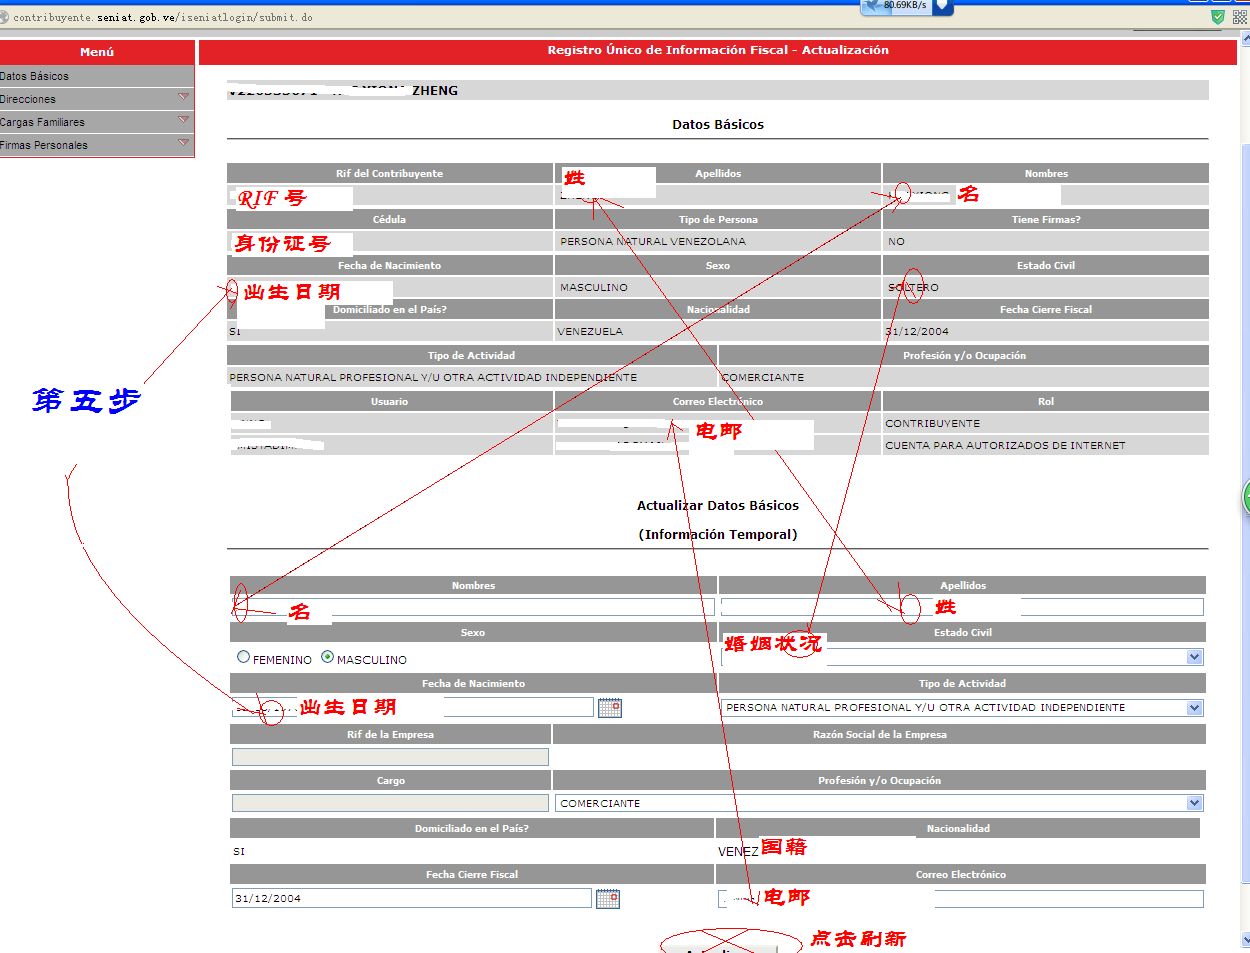Click the Fecha Cierre Fiscal date field

coord(412,898)
